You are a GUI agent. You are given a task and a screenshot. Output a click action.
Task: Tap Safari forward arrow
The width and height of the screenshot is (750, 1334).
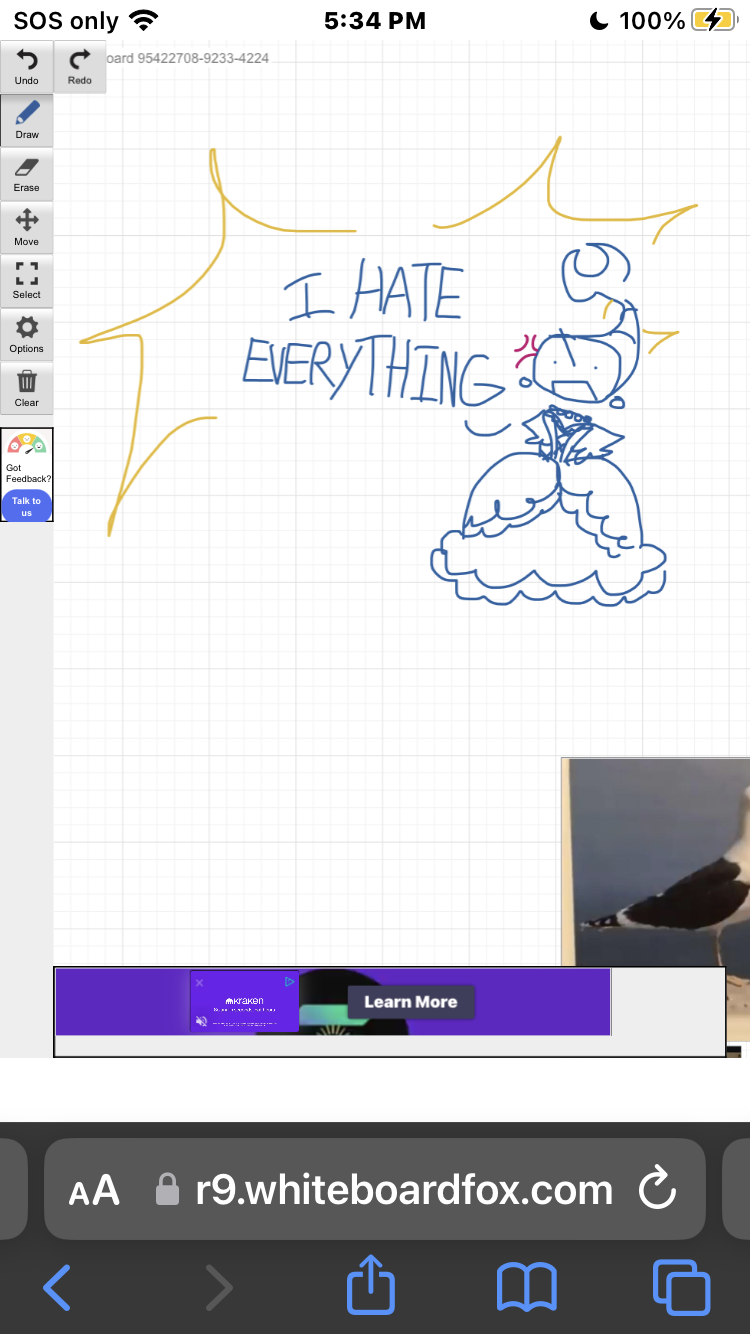point(218,1287)
